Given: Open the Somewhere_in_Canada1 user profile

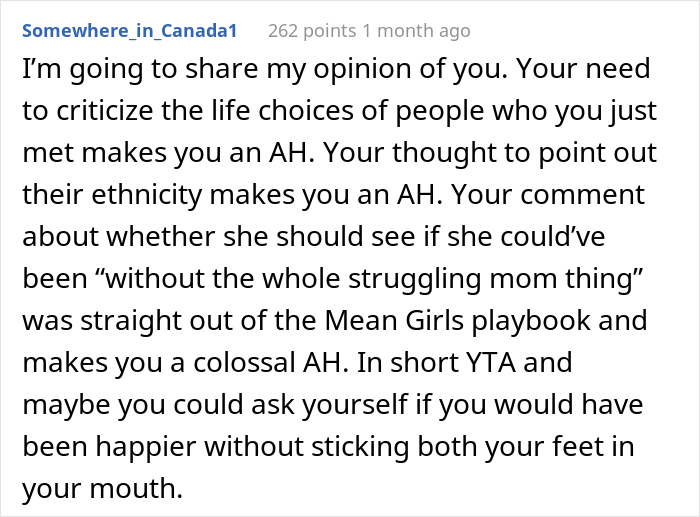Looking at the screenshot, I should pyautogui.click(x=130, y=31).
